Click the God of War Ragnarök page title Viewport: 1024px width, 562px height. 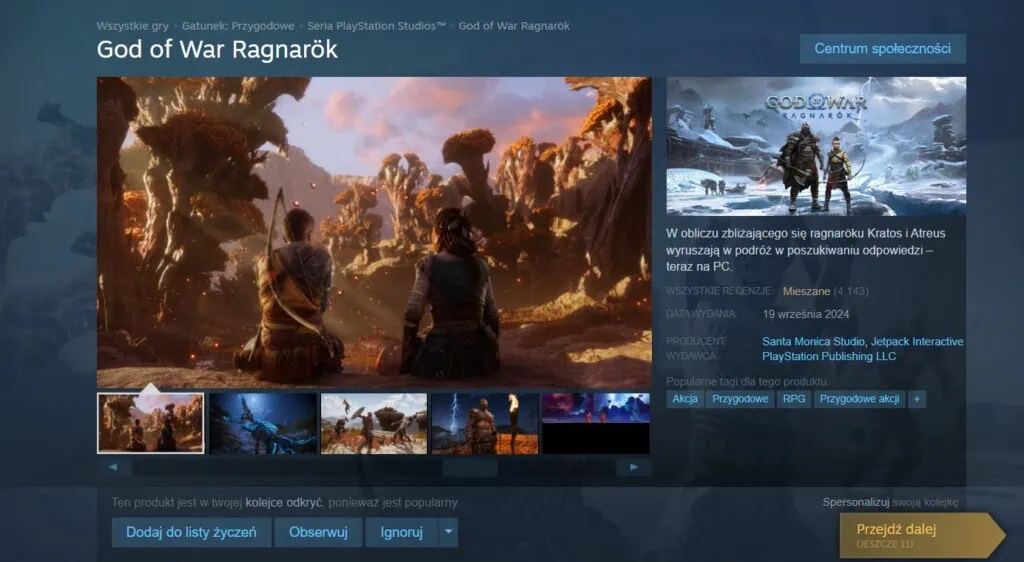tap(217, 50)
